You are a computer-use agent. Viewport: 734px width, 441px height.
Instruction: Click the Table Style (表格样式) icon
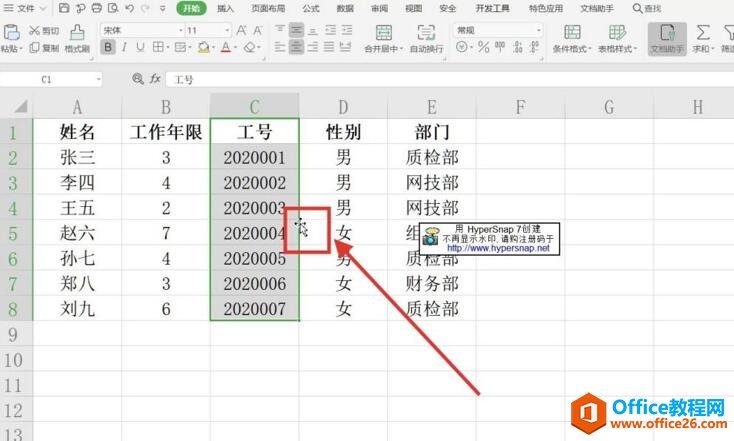coord(617,32)
